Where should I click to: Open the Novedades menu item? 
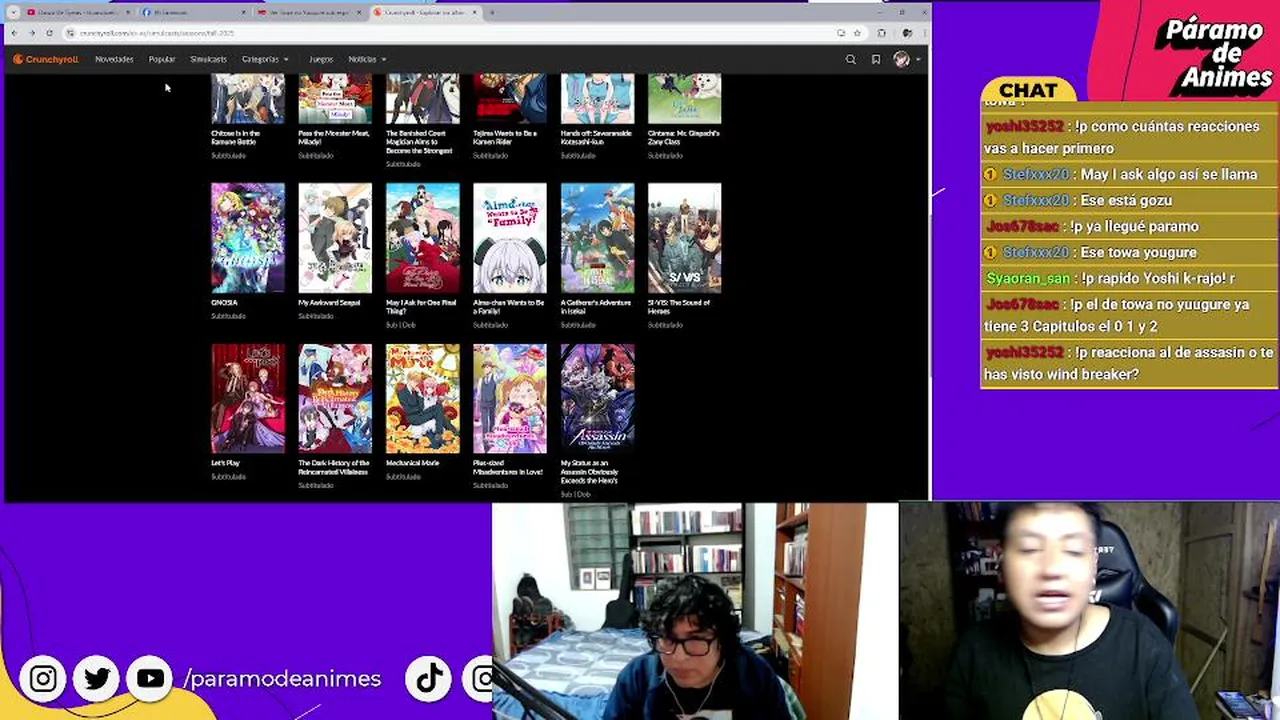pos(114,59)
